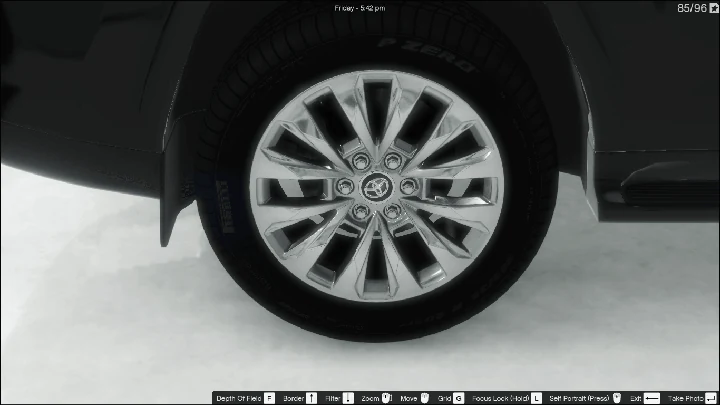Click the F key icon for Depth Of Field

point(270,398)
